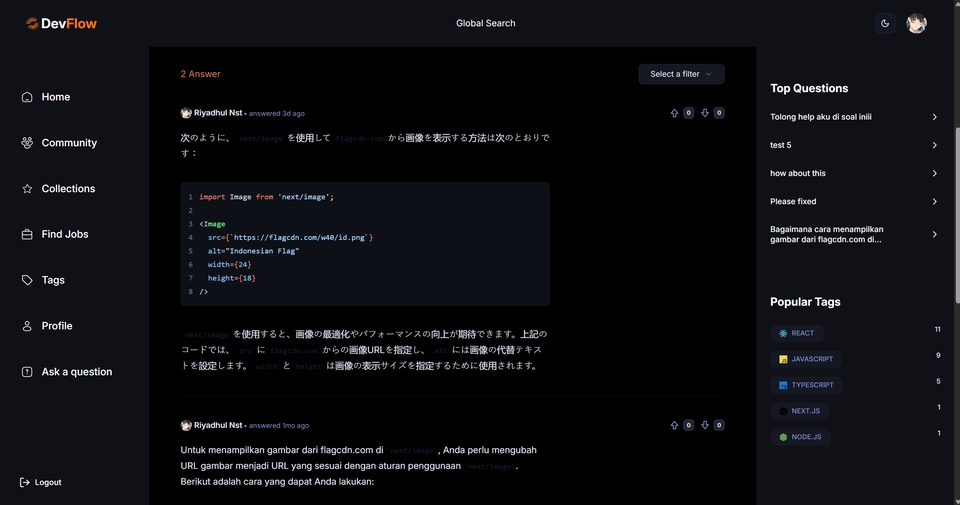Downvote the answer posted 3d ago
The image size is (960, 505).
tap(705, 113)
